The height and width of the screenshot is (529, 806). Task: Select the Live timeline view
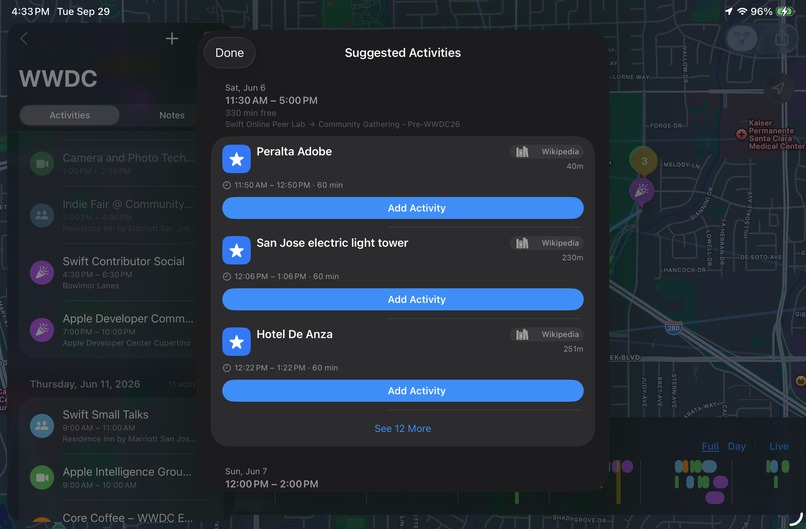(779, 446)
